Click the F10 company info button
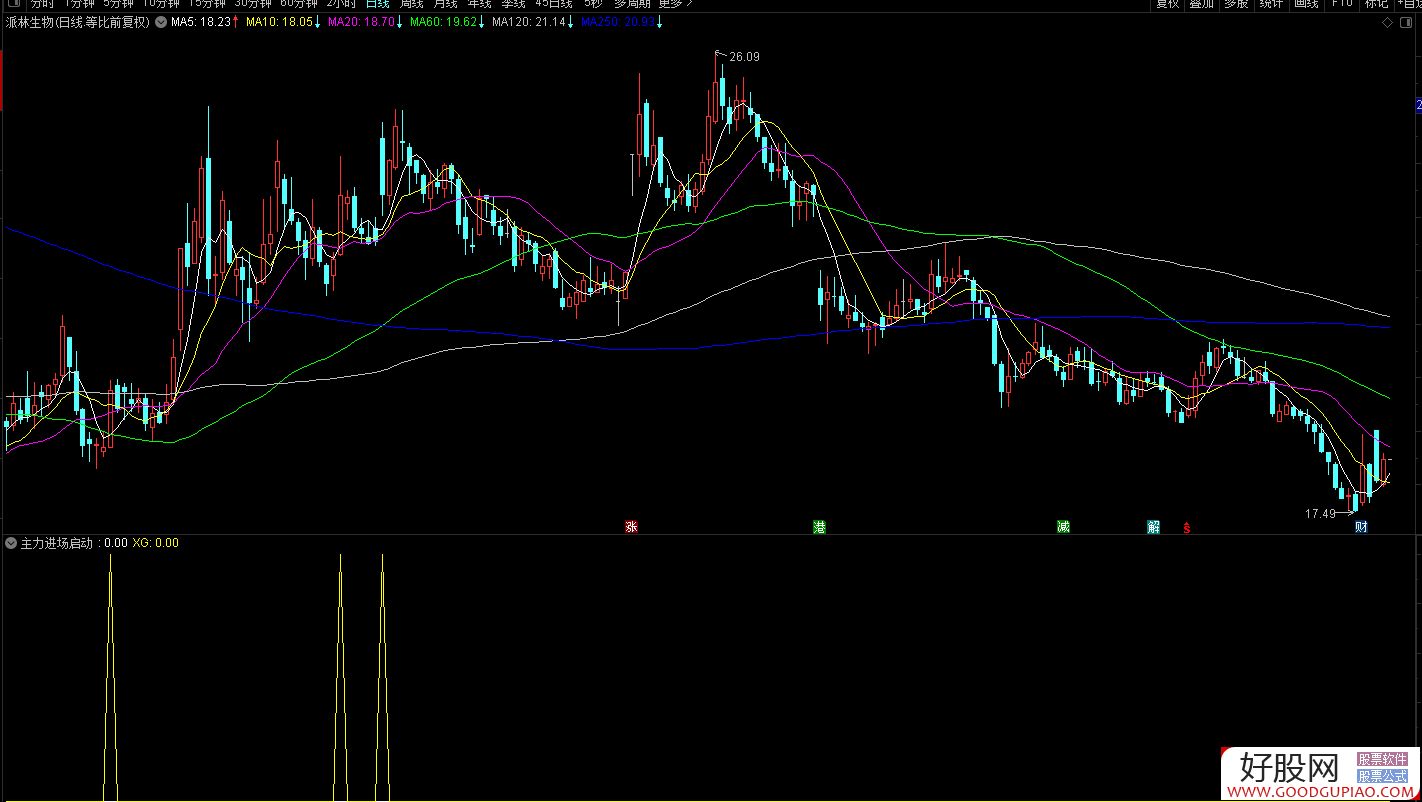Screen dimensions: 1422x802 1341,4
